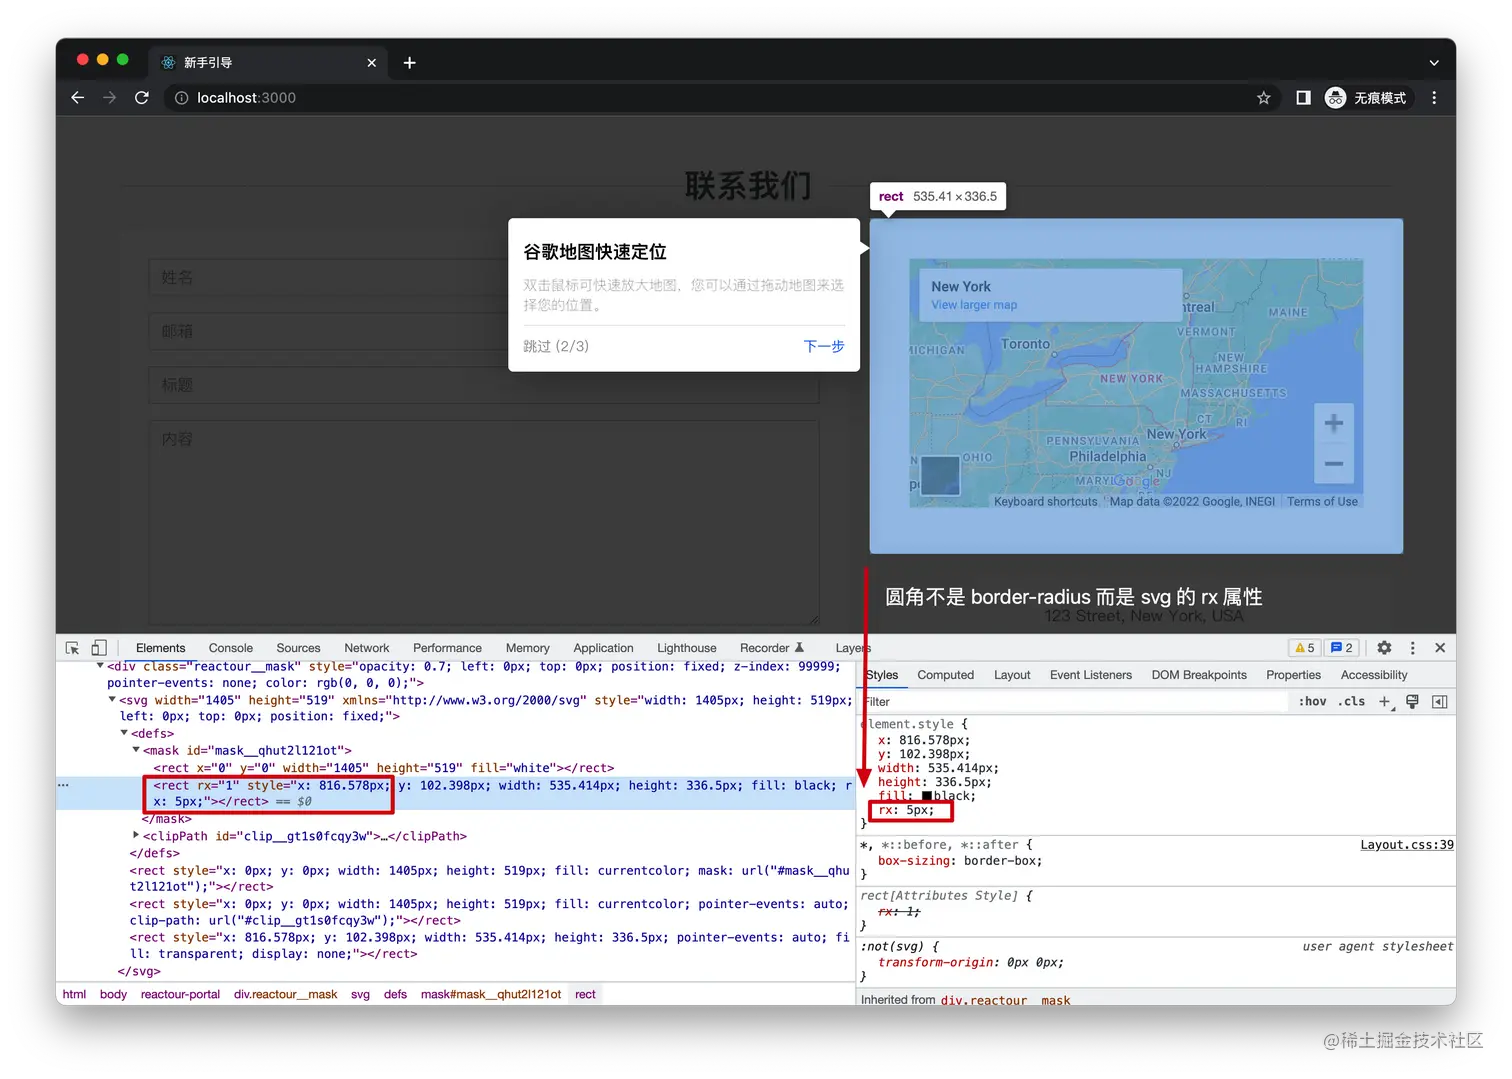
Task: Switch to the Elements panel
Action: 161,648
